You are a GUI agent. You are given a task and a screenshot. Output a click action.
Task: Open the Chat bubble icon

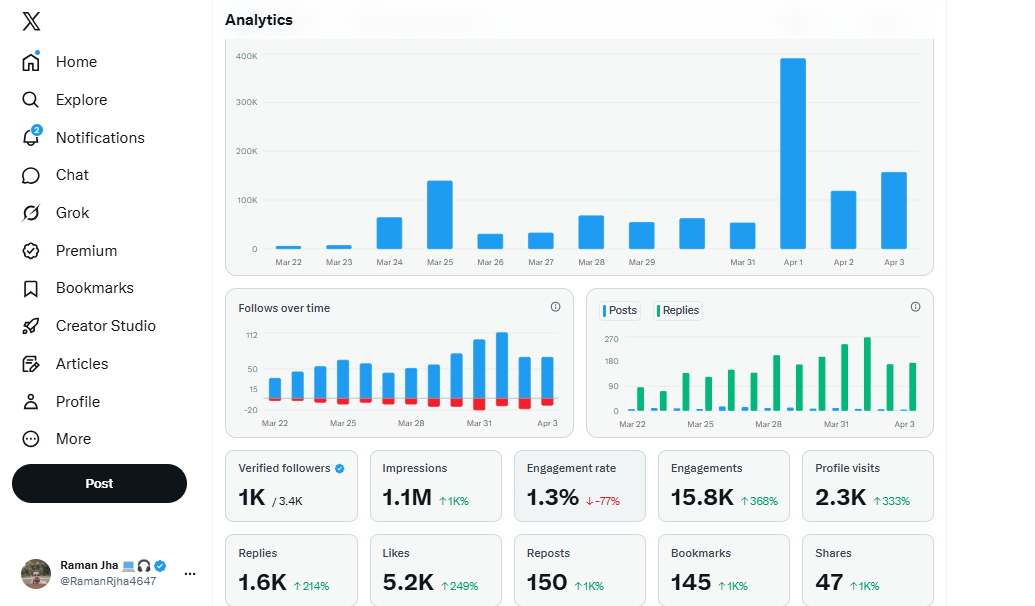[x=30, y=175]
